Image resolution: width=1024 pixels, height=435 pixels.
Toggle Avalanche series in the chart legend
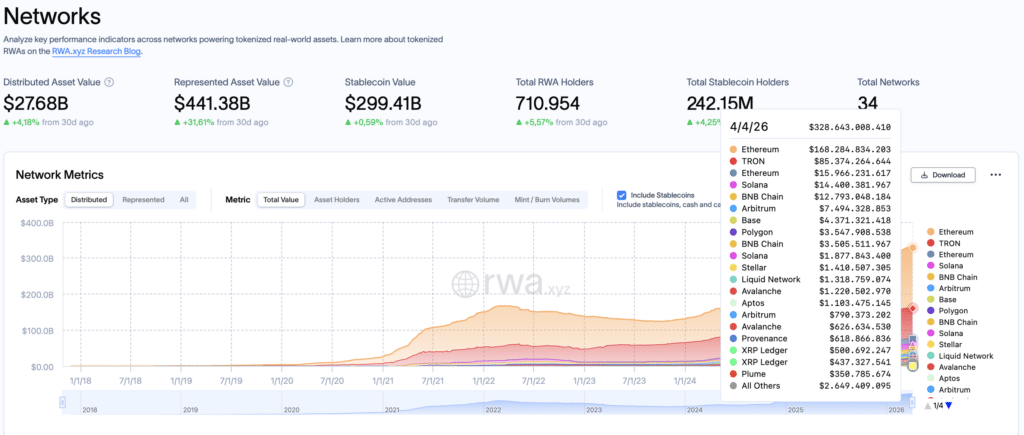(x=950, y=367)
